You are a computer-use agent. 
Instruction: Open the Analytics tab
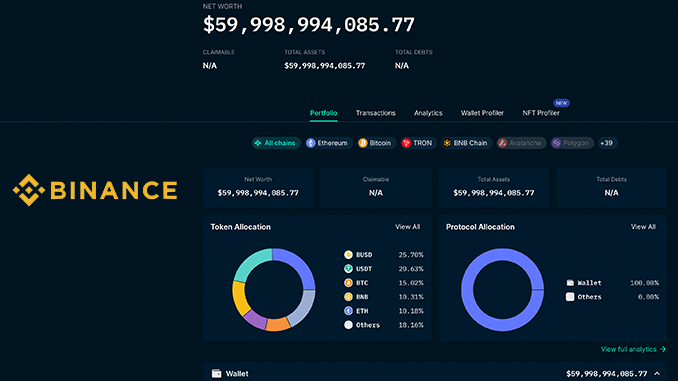point(428,113)
